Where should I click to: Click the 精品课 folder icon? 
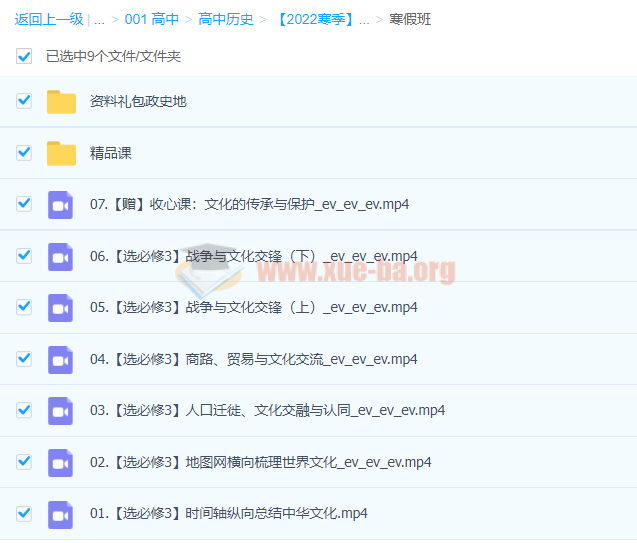pos(61,153)
